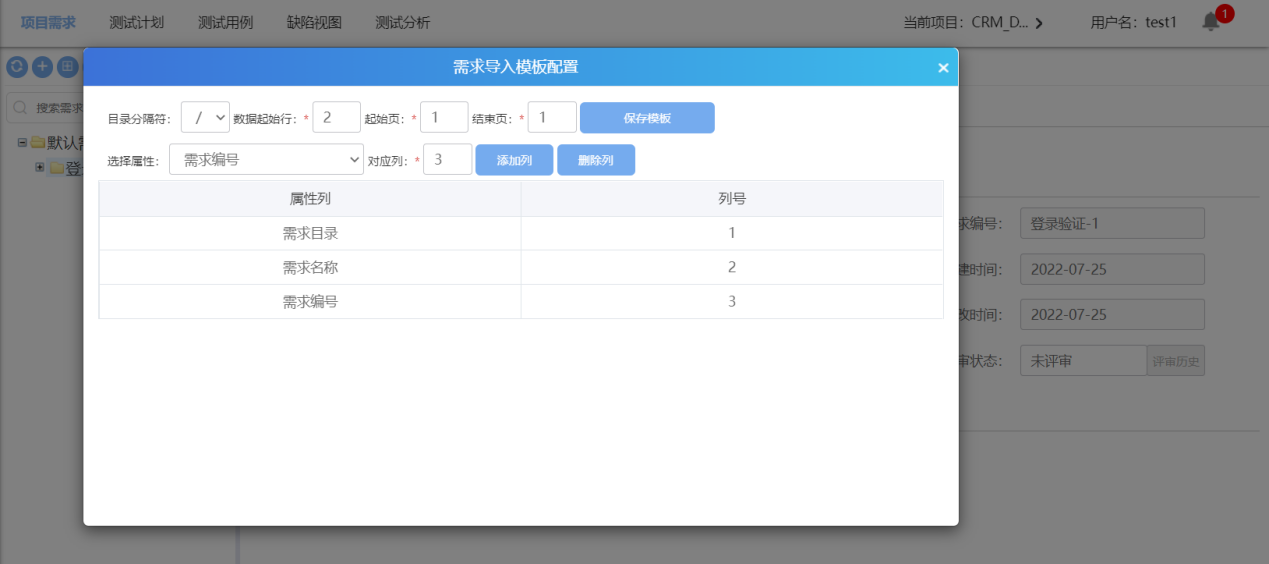Expand the 登录 child folder node
The width and height of the screenshot is (1269, 564).
pyautogui.click(x=40, y=167)
